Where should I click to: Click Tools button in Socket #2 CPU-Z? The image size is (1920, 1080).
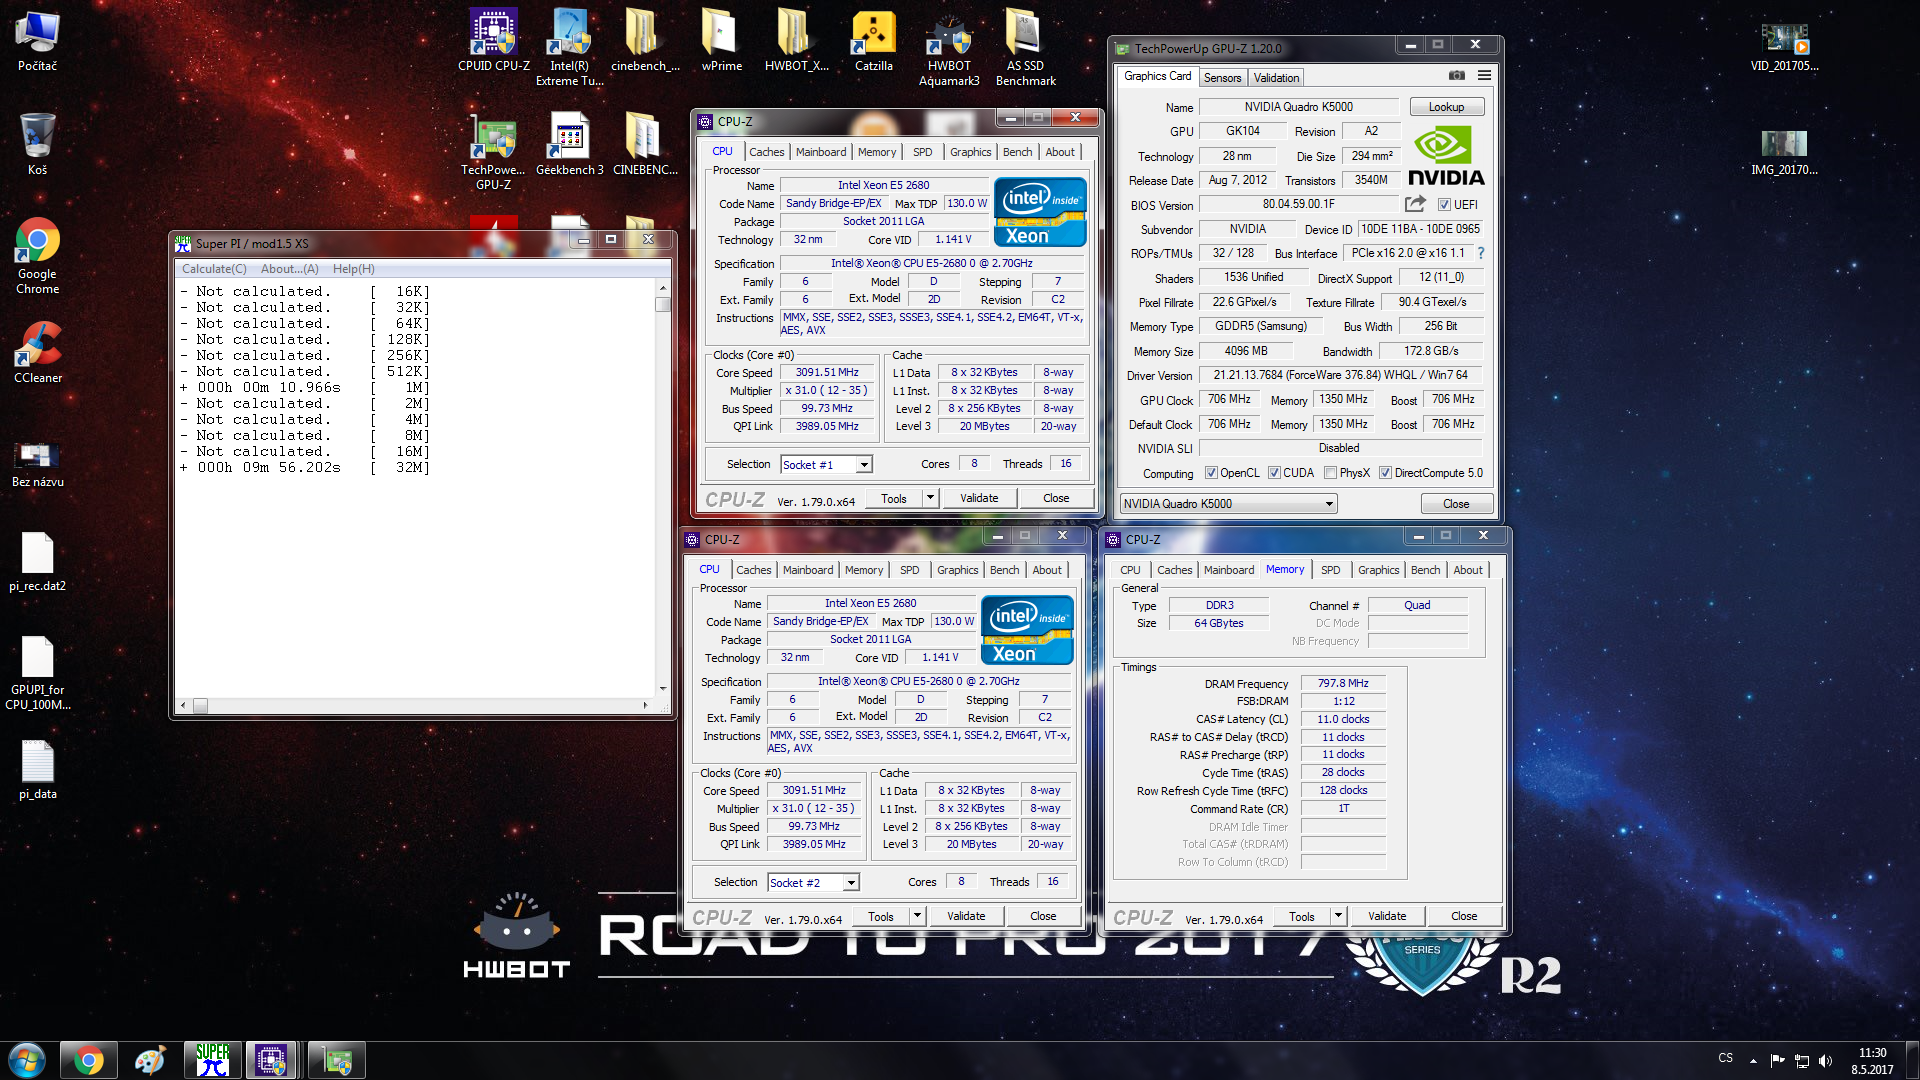pos(881,916)
